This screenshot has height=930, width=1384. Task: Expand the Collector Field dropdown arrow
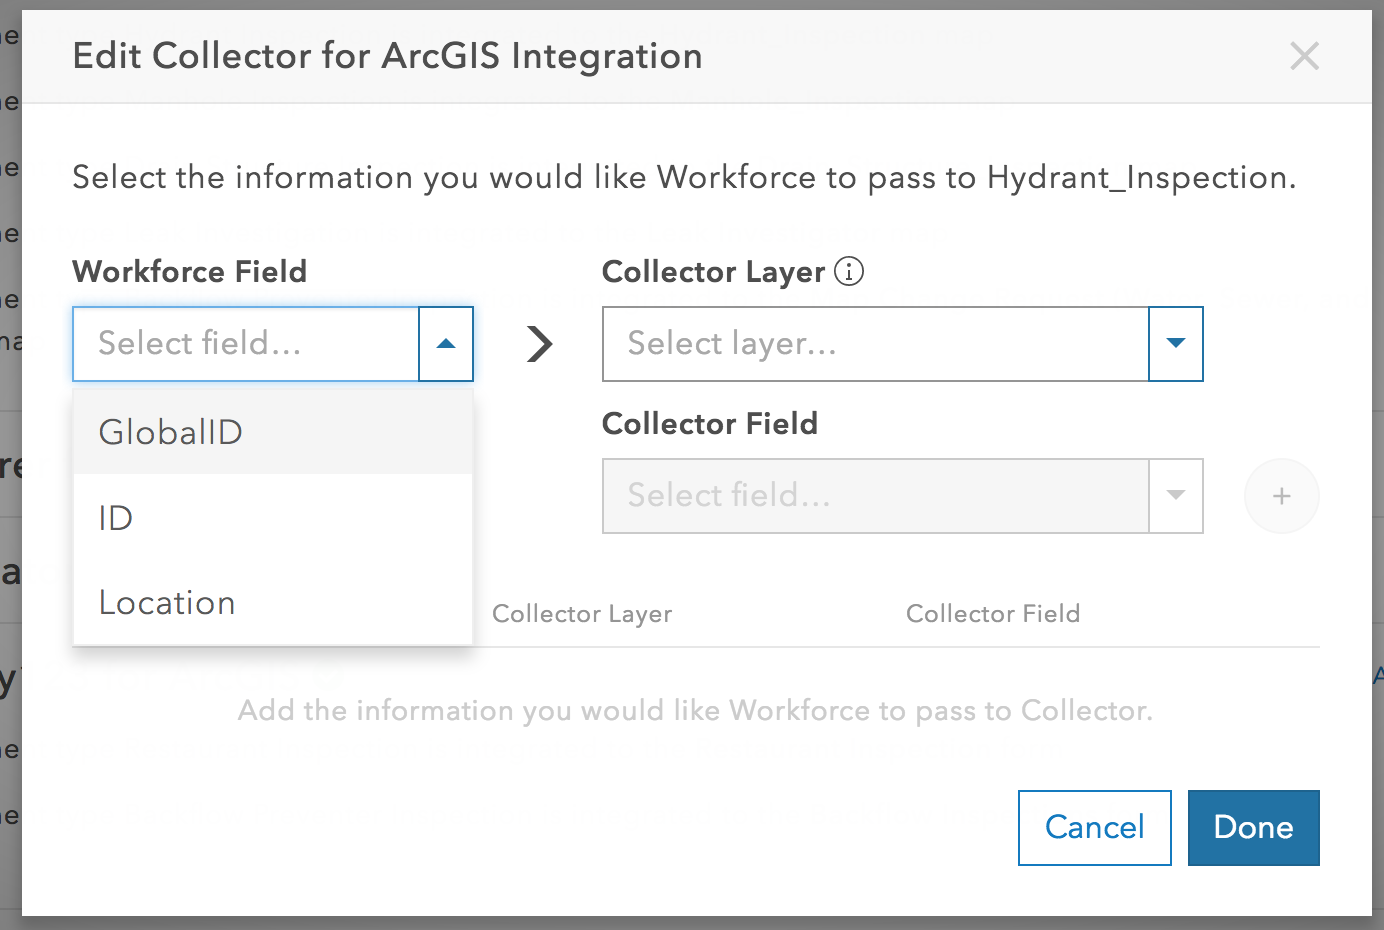pyautogui.click(x=1175, y=496)
